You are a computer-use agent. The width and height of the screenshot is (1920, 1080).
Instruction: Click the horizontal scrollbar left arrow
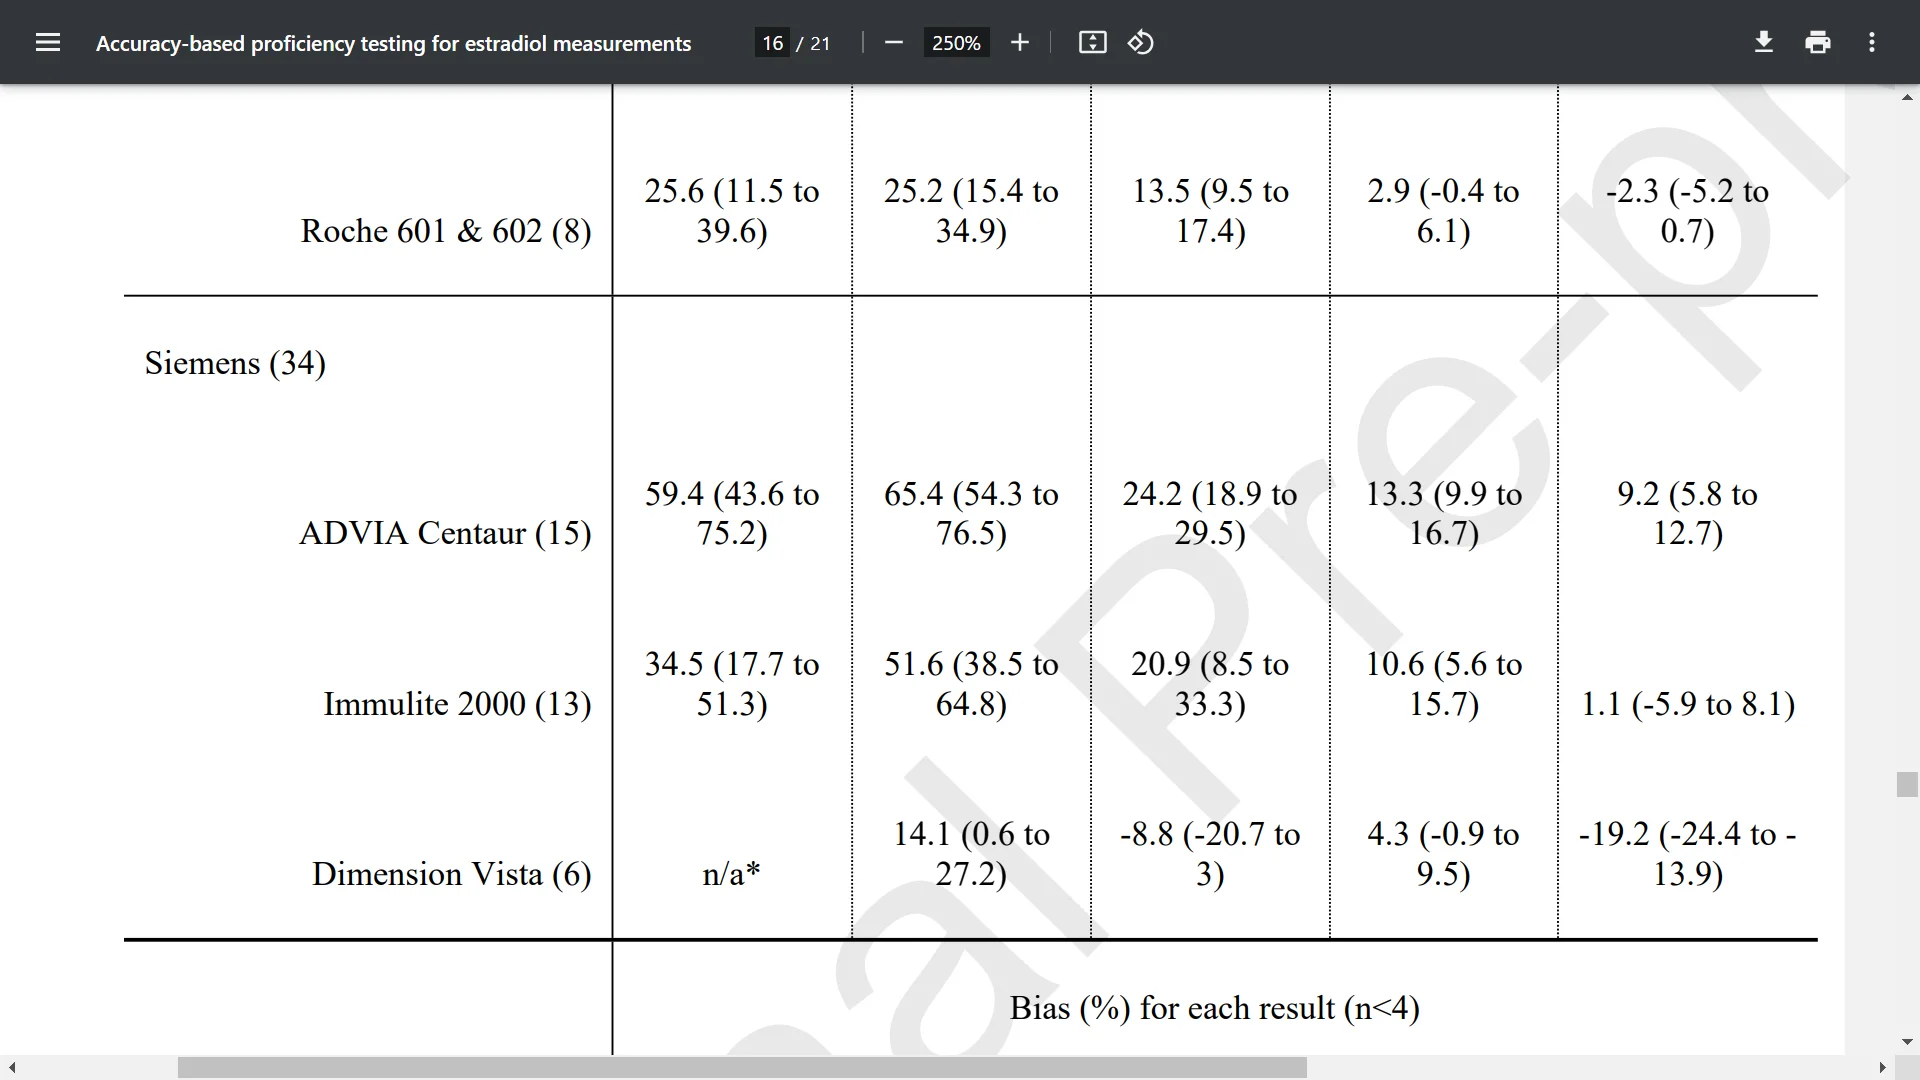pyautogui.click(x=12, y=1068)
